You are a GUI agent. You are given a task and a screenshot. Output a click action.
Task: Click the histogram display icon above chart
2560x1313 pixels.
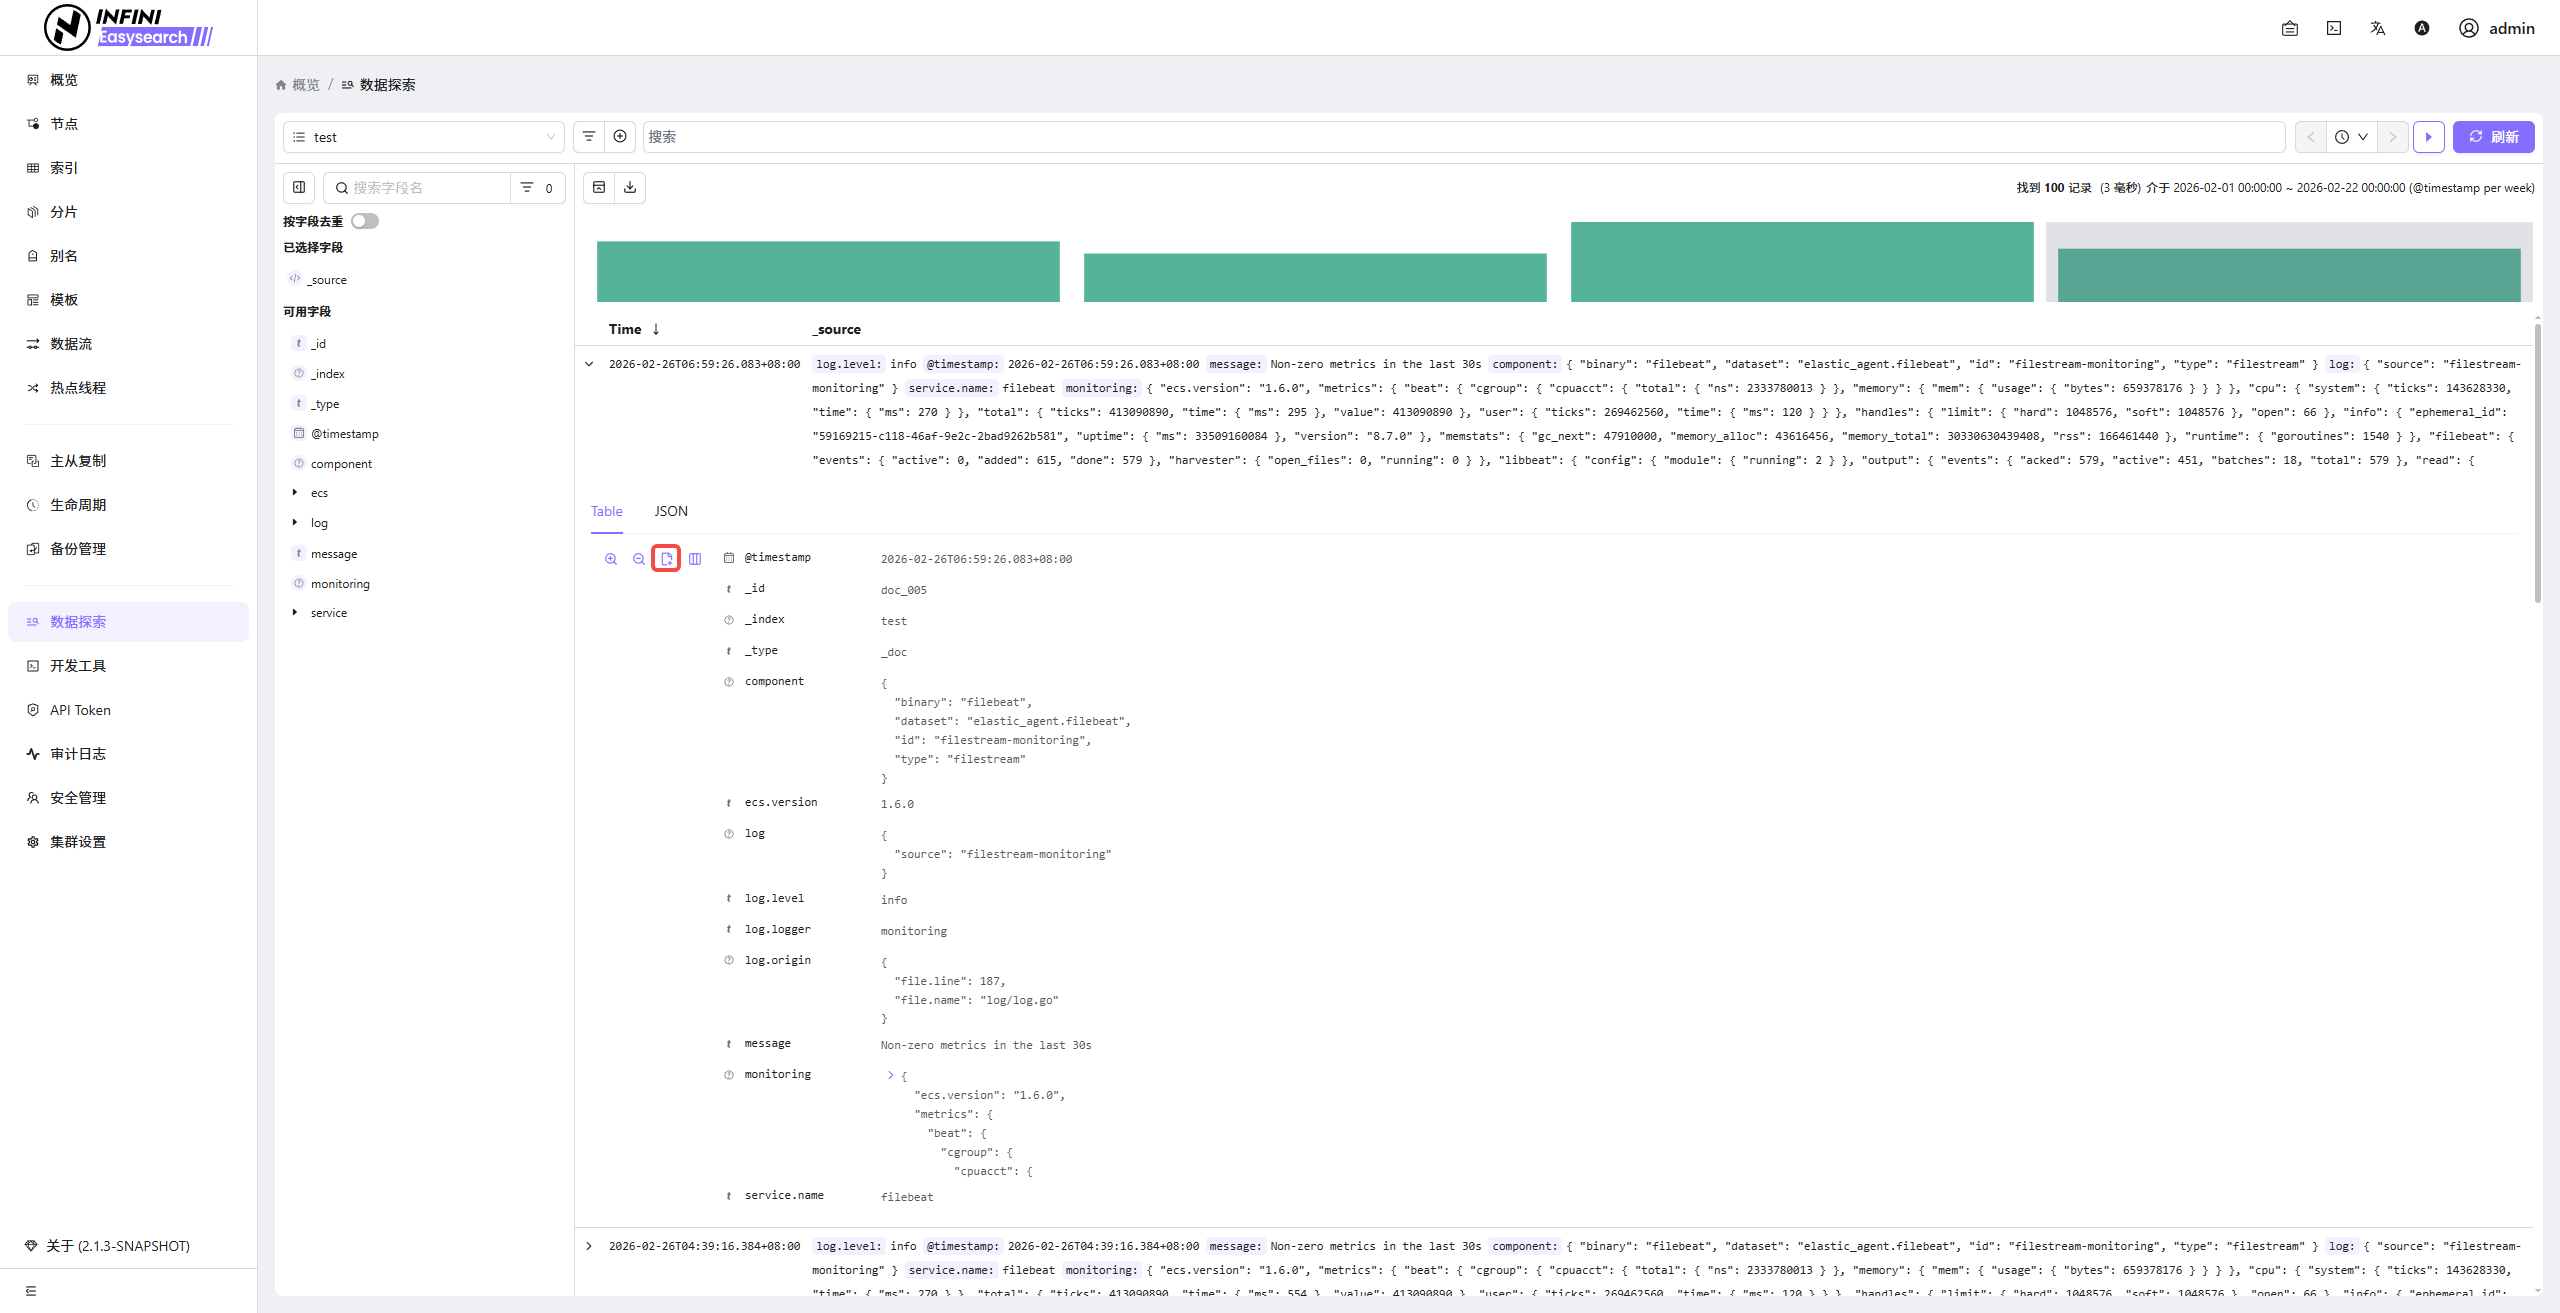pyautogui.click(x=599, y=187)
